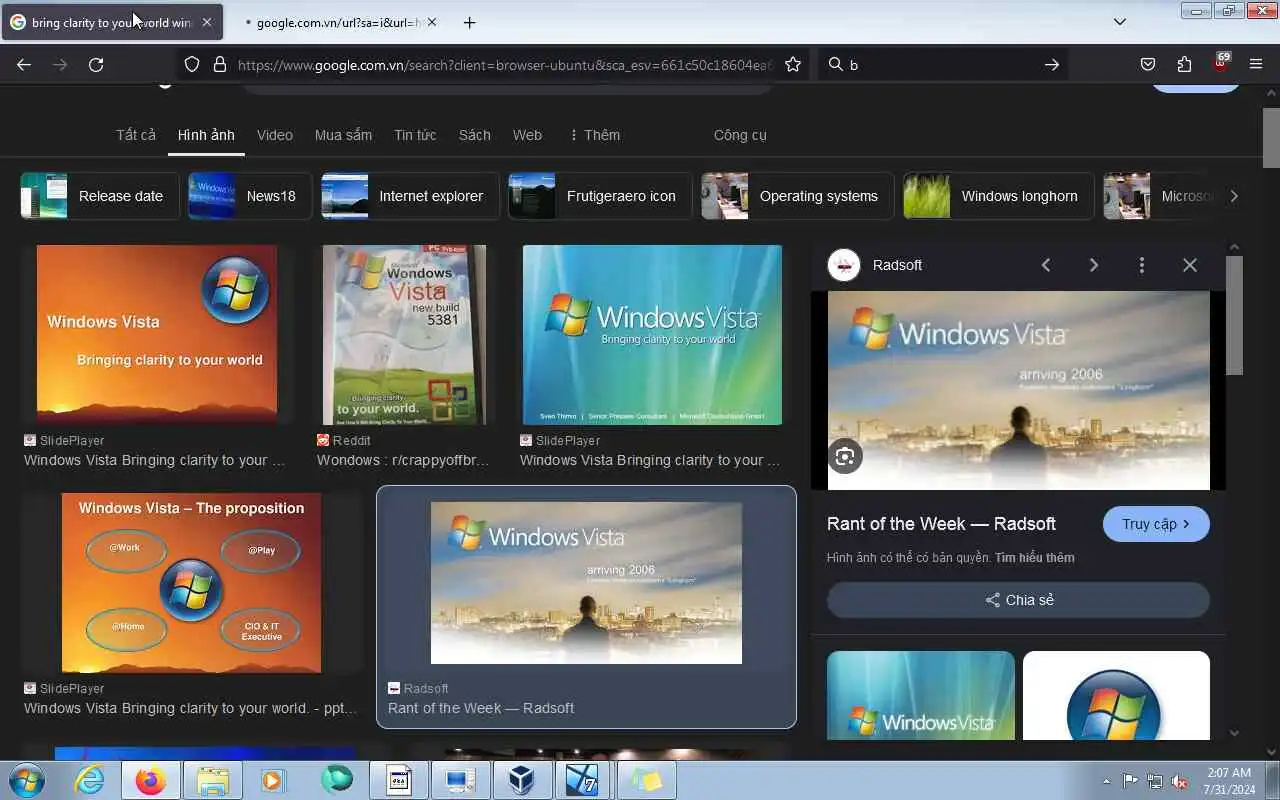Filter by Frutigeraero icon chip
The width and height of the screenshot is (1280, 800).
pos(600,196)
